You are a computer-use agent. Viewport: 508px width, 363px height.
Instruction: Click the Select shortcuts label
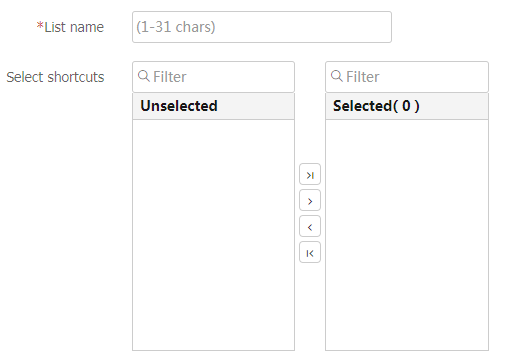click(x=55, y=77)
